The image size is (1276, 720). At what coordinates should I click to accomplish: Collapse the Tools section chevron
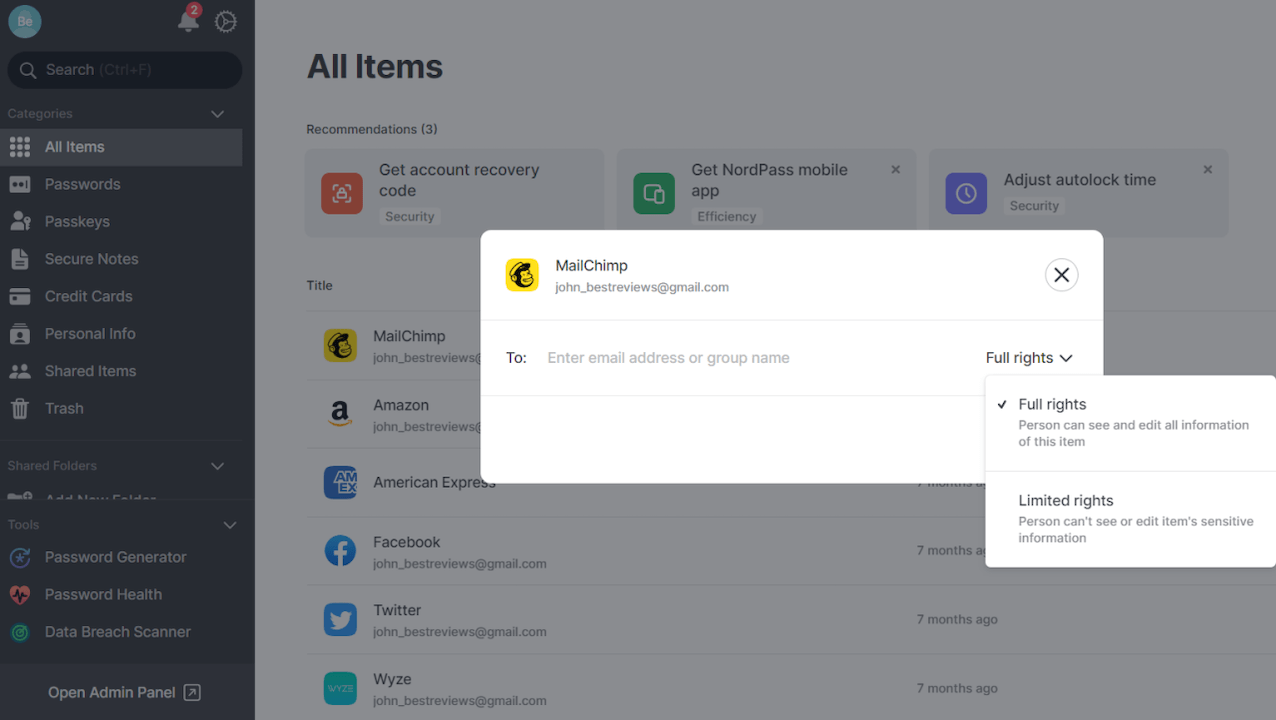[x=229, y=525]
